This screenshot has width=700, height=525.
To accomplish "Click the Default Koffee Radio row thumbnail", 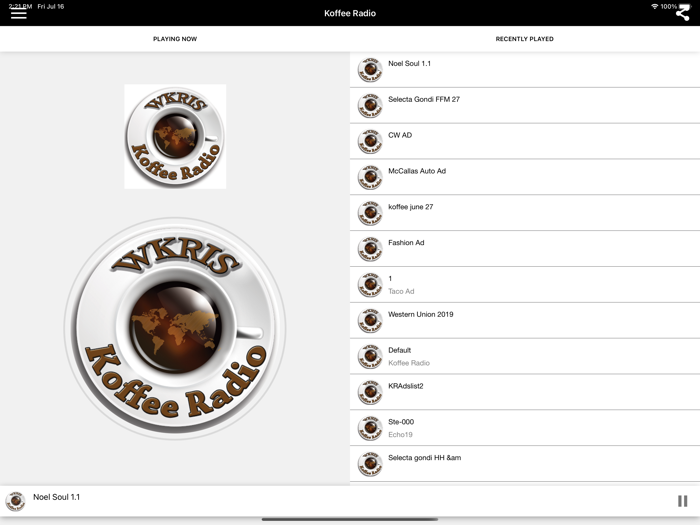I will click(x=370, y=356).
